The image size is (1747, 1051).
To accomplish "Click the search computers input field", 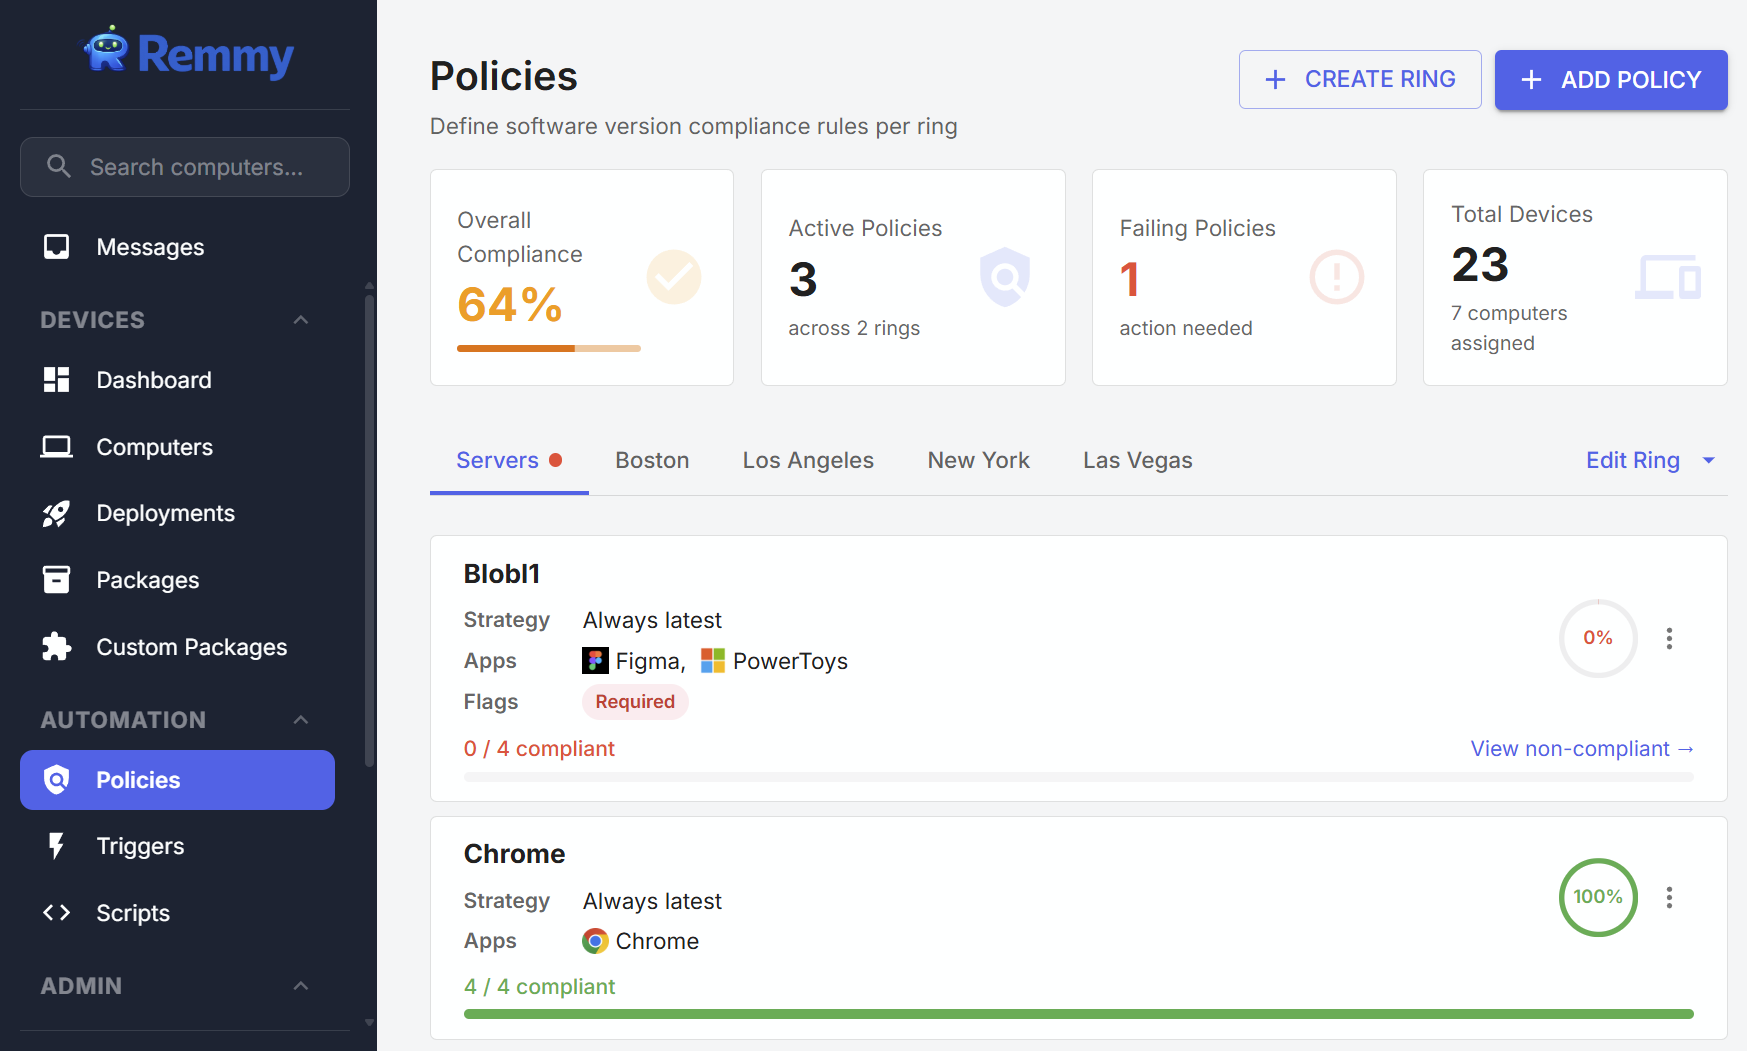I will coord(185,167).
